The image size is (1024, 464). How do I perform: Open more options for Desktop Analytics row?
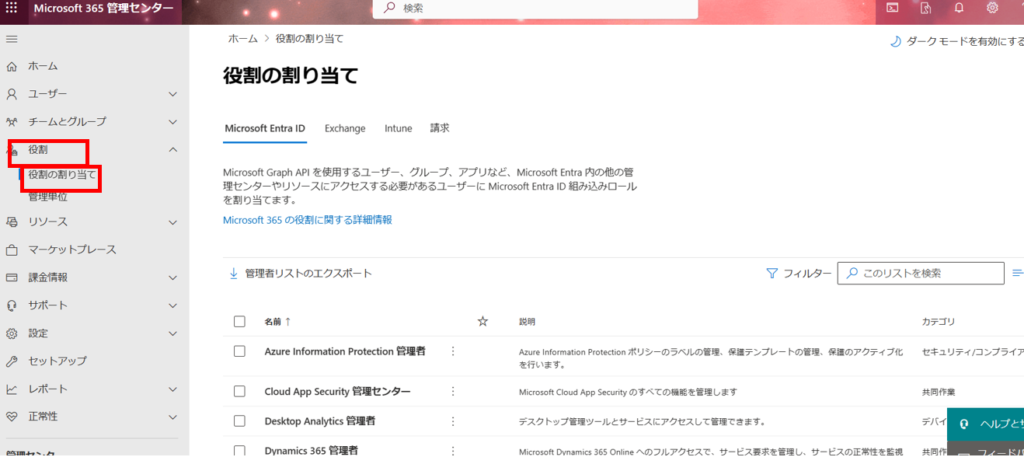(x=453, y=421)
